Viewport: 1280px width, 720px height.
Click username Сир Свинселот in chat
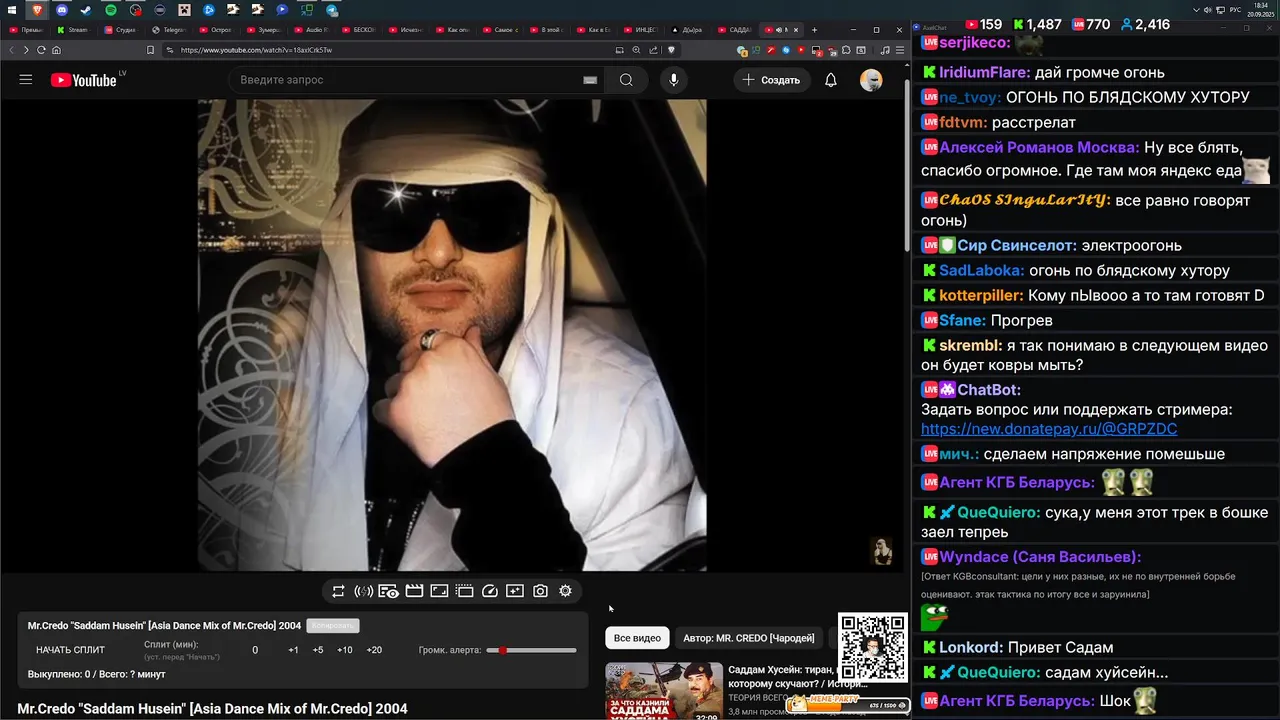coord(1017,245)
